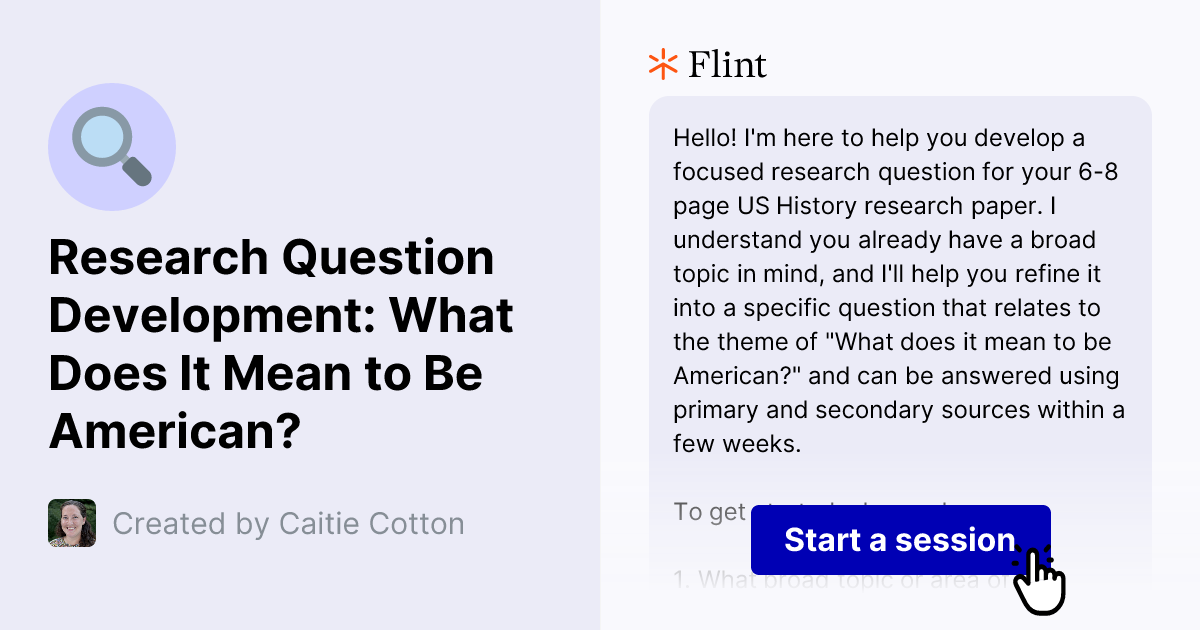Select the Flint wordmark text

coord(727,65)
